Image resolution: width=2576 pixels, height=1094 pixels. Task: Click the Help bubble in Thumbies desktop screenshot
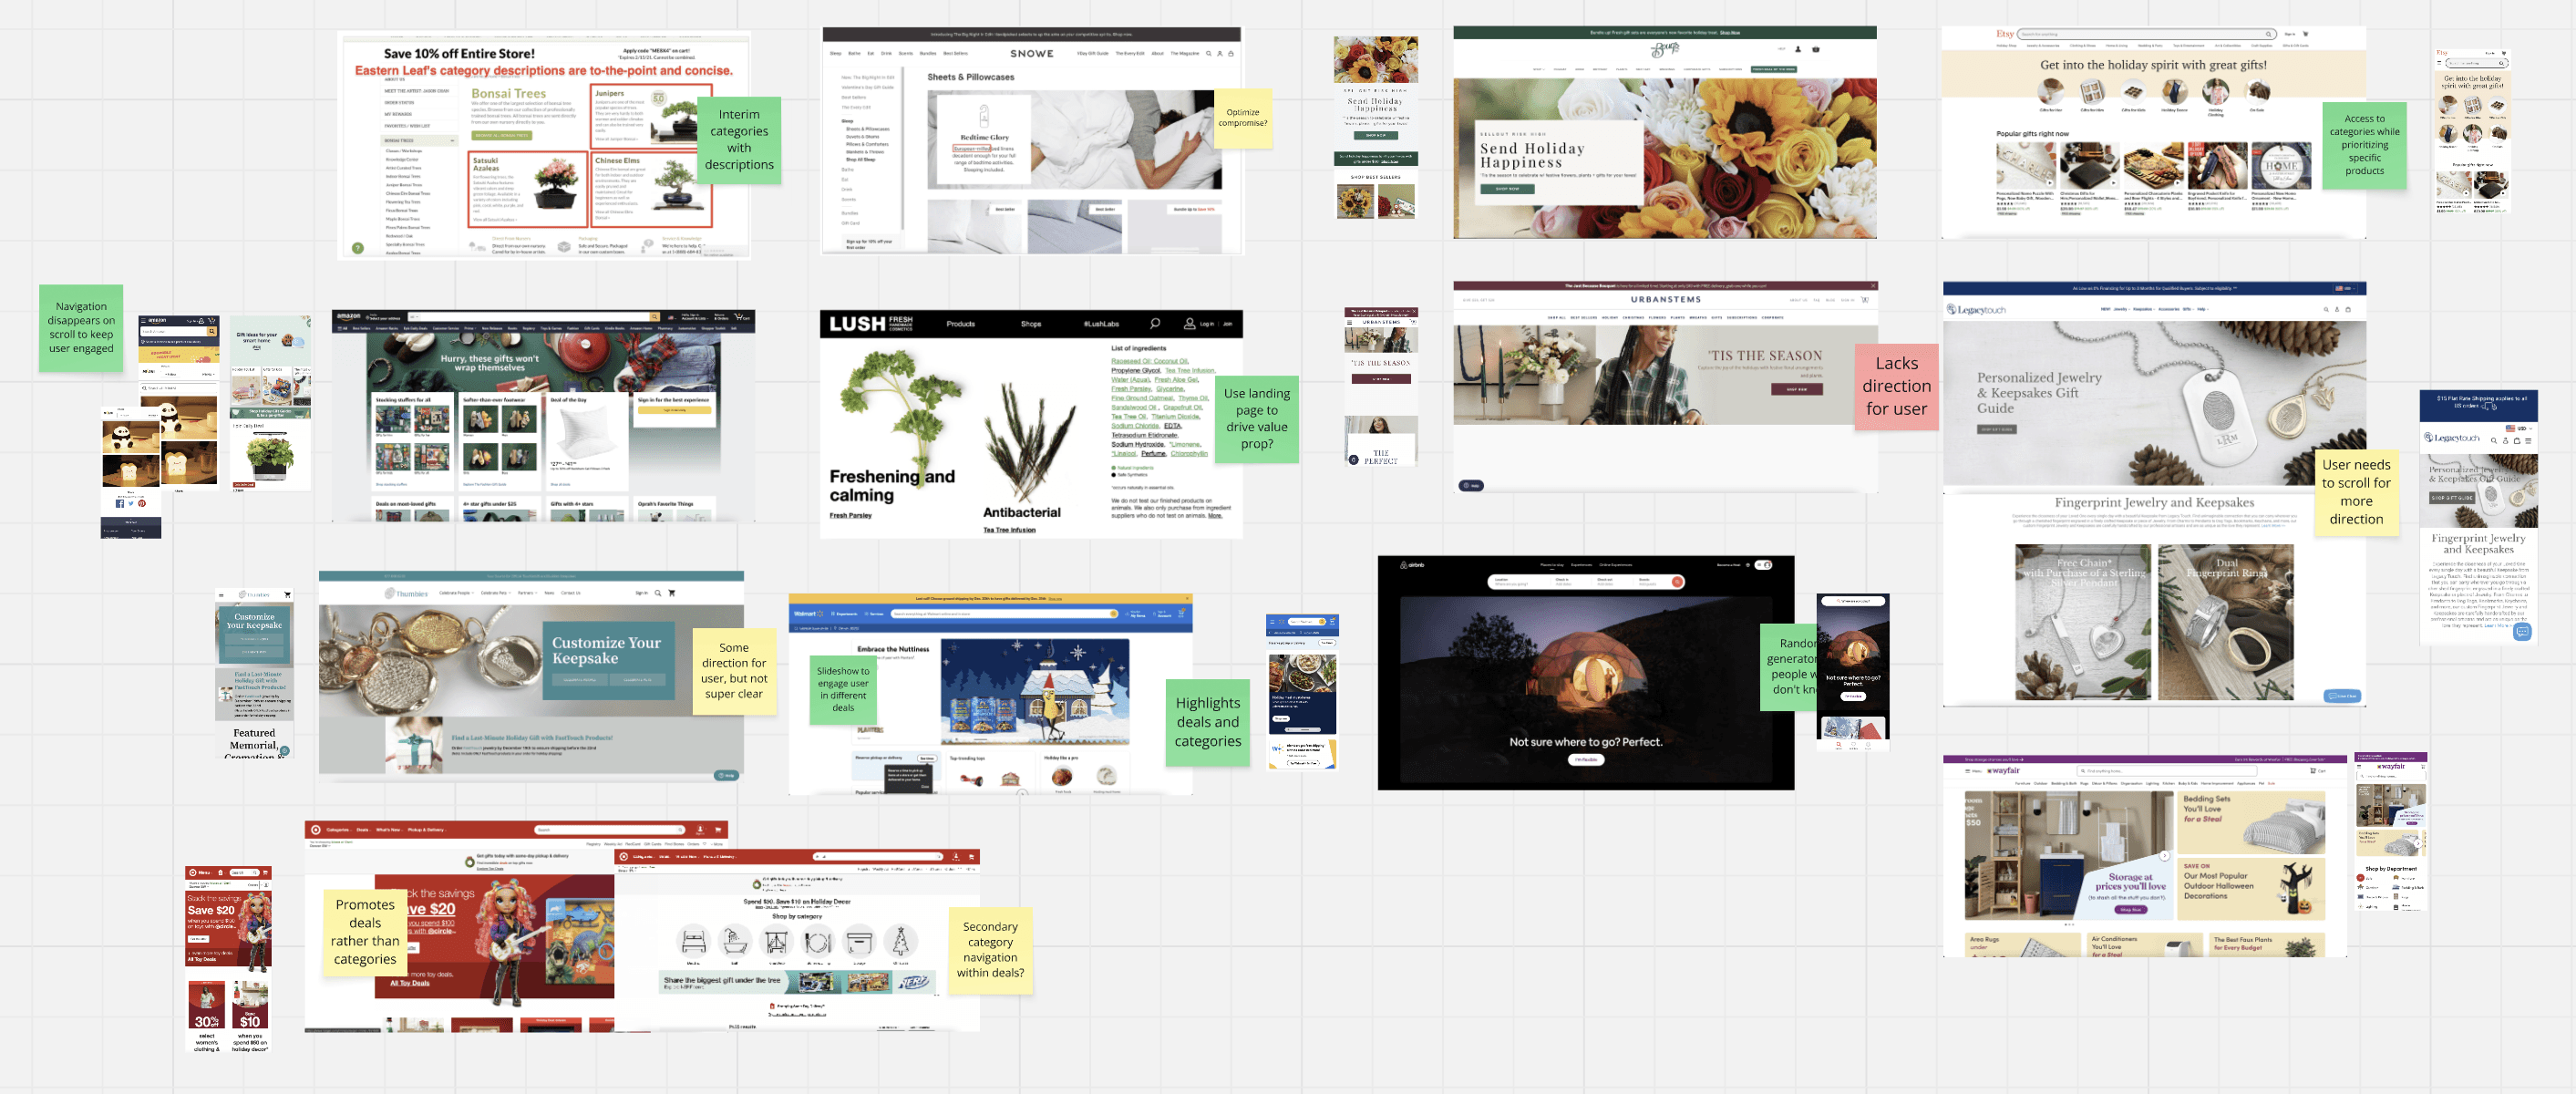point(726,775)
